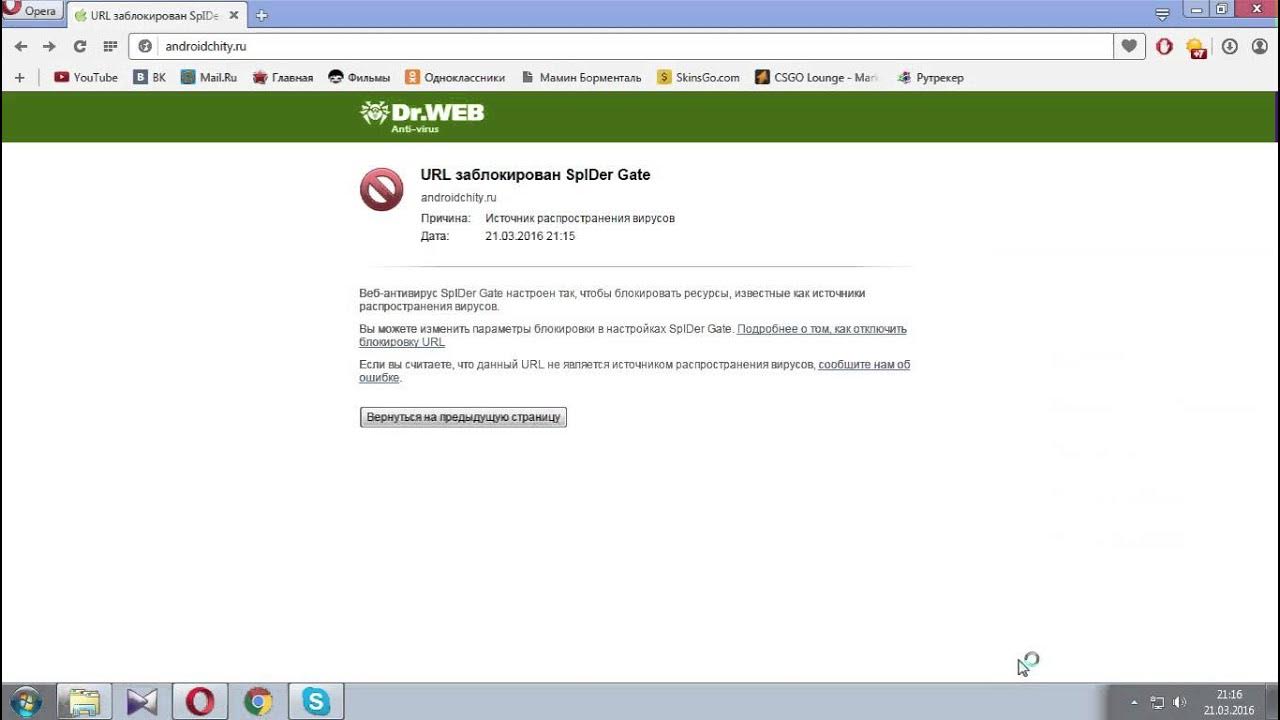Image resolution: width=1280 pixels, height=720 pixels.
Task: Open the clock showing 21:16
Action: click(x=1229, y=702)
